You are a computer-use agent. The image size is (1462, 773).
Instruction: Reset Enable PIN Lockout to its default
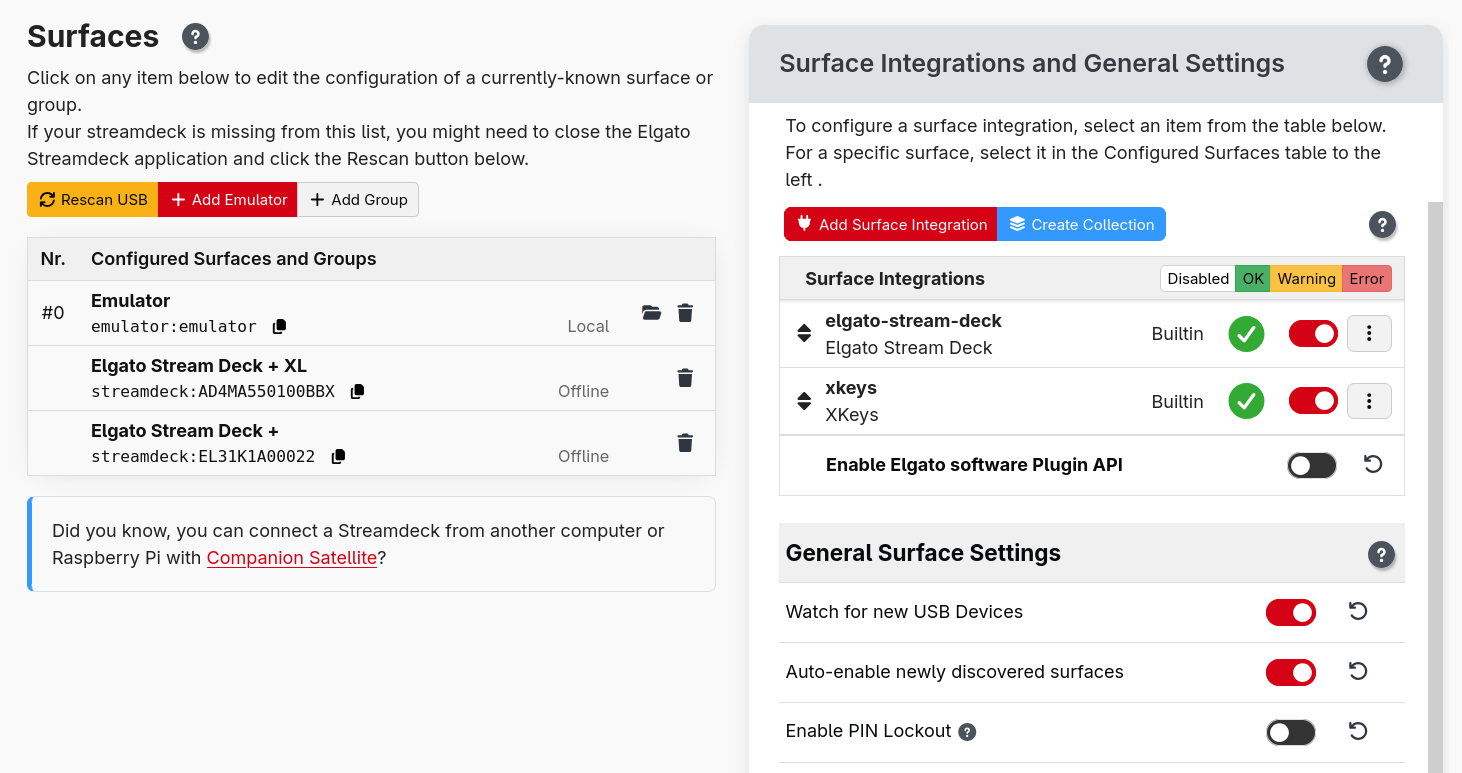coord(1357,731)
